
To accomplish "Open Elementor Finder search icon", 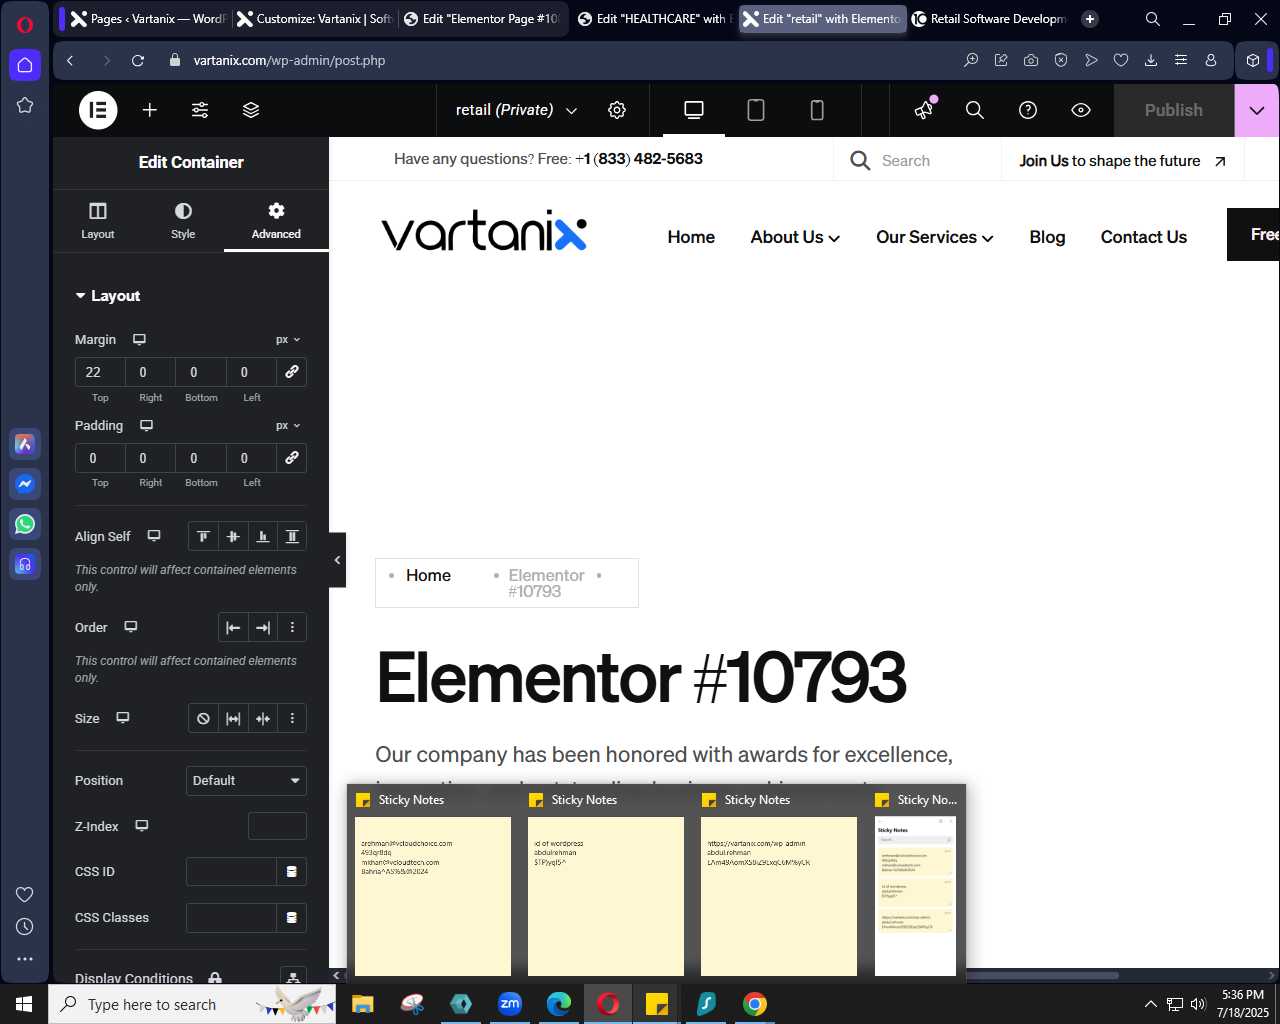I will point(975,110).
